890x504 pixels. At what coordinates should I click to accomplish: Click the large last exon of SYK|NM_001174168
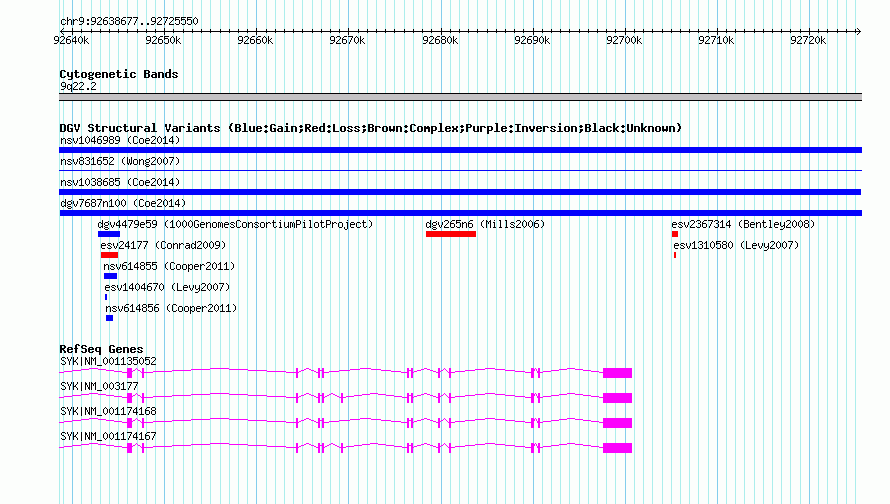(618, 423)
